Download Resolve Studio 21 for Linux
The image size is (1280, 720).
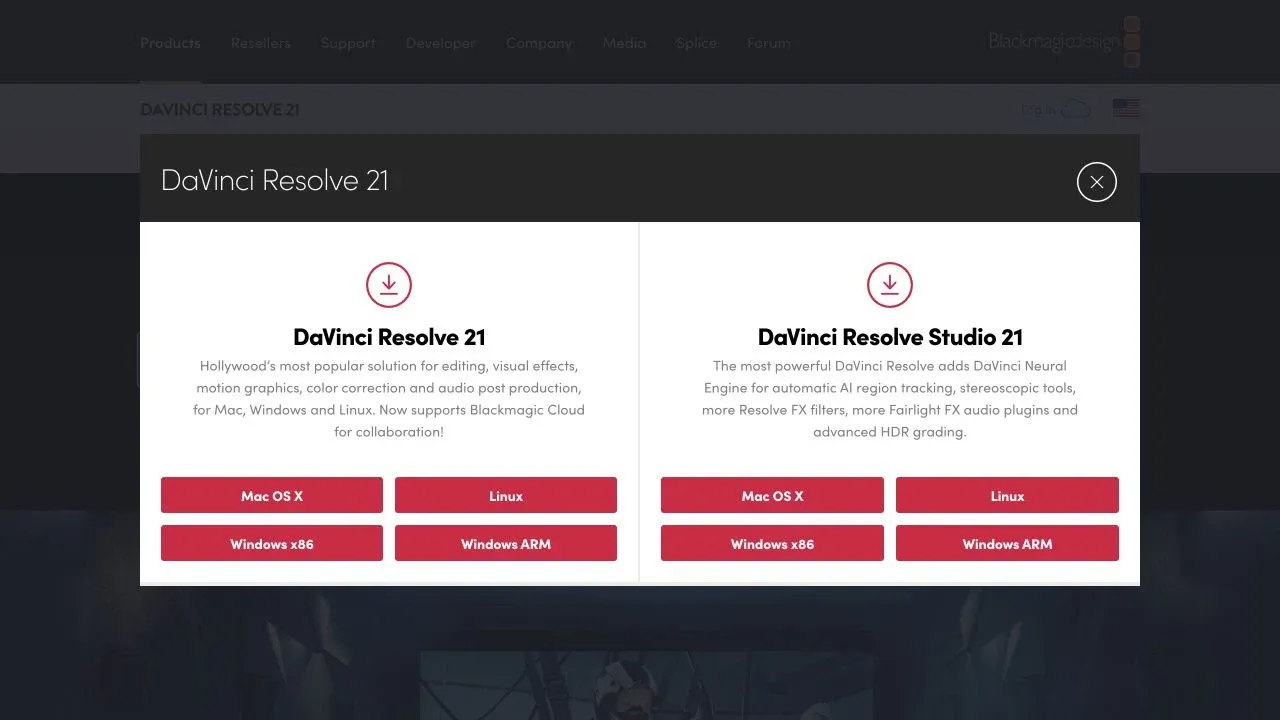click(1007, 495)
